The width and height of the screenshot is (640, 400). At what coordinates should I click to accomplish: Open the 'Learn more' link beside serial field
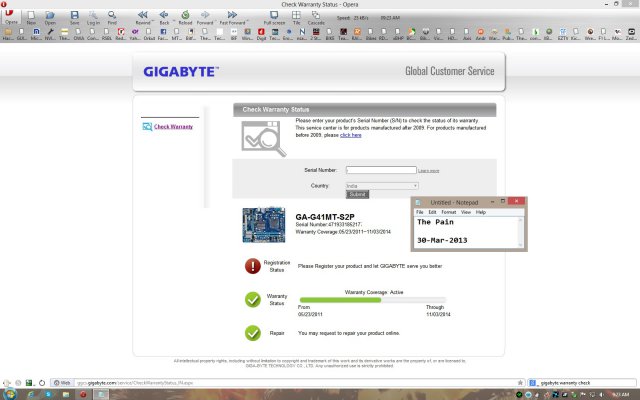pos(429,171)
